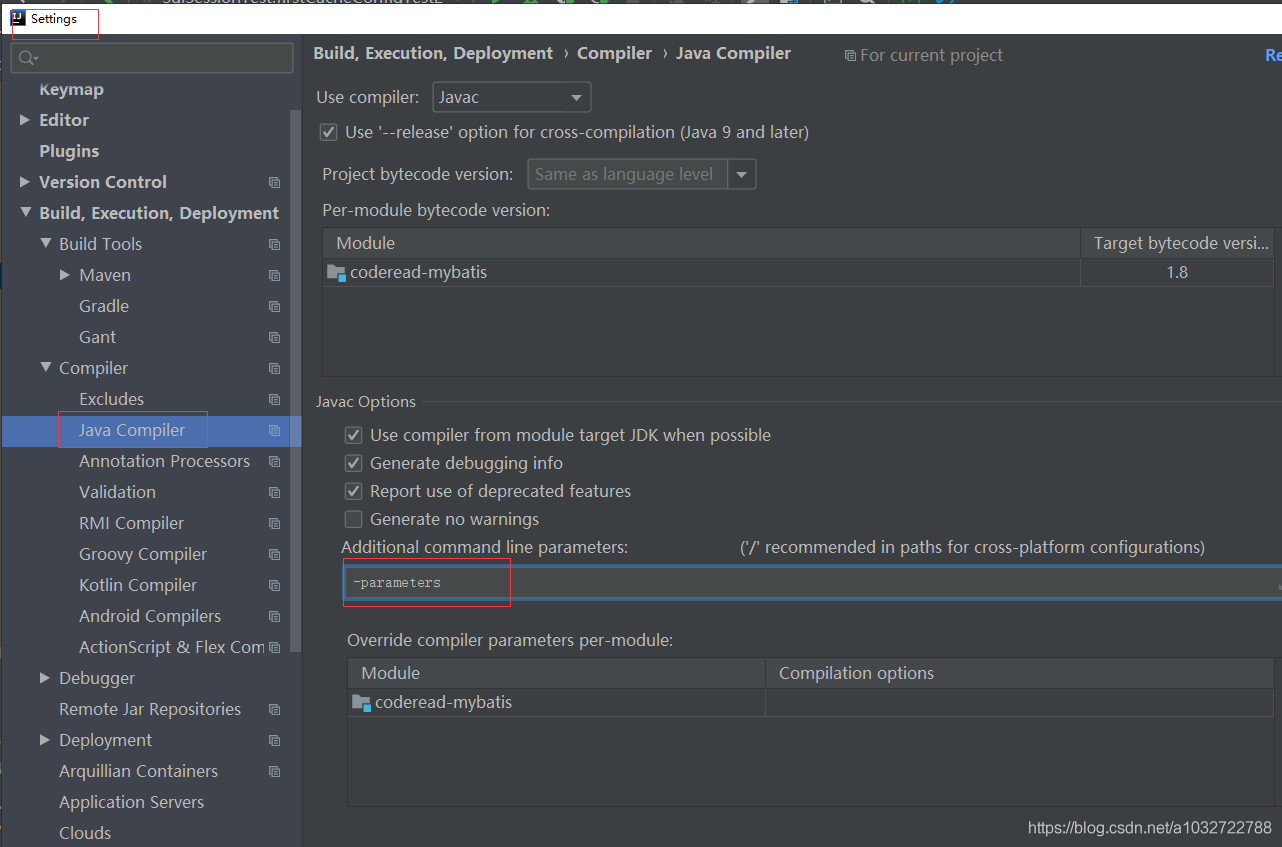This screenshot has width=1282, height=847.
Task: Open the Use compiler Javac dropdown
Action: click(x=511, y=97)
